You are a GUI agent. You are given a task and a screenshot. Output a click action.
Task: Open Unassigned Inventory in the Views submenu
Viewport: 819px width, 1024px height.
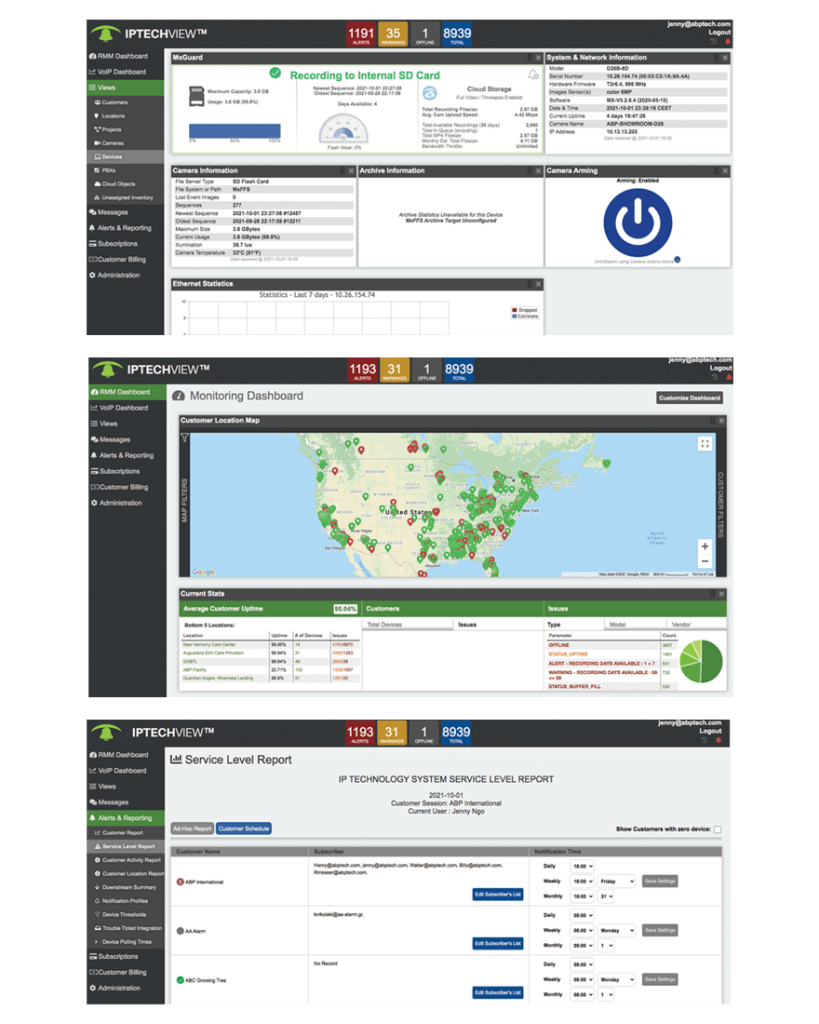click(127, 198)
